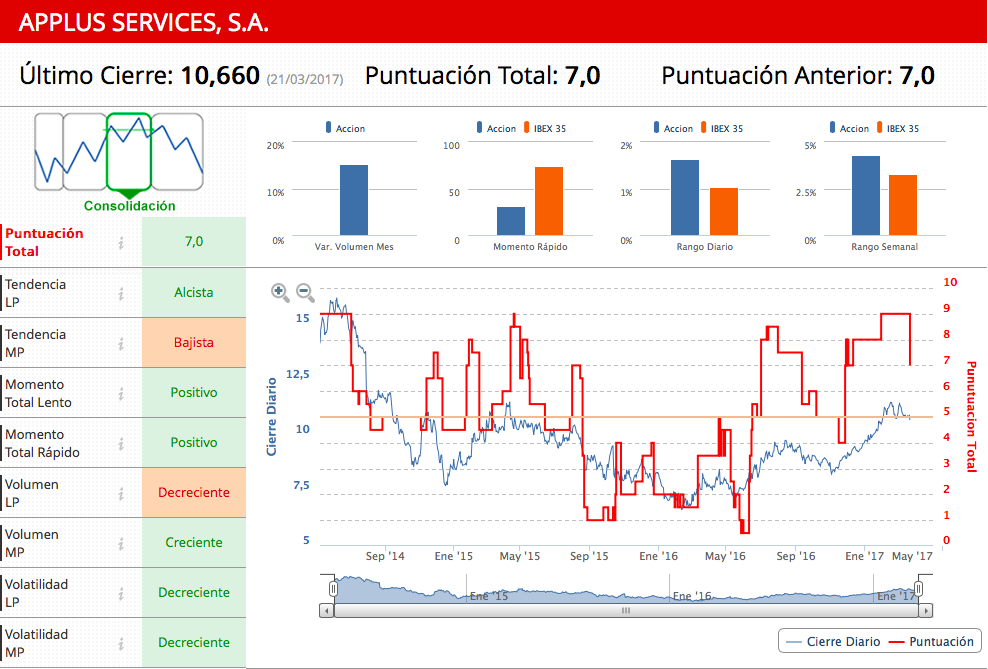Toggle Accion legend in Momento Rápido chart
Image resolution: width=988 pixels, height=669 pixels.
[x=497, y=128]
